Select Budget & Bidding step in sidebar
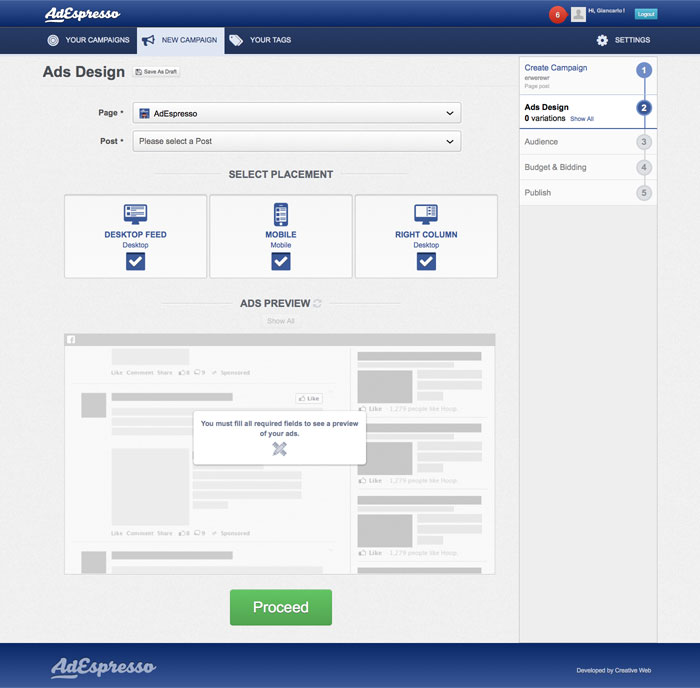The image size is (700, 688). (x=588, y=167)
